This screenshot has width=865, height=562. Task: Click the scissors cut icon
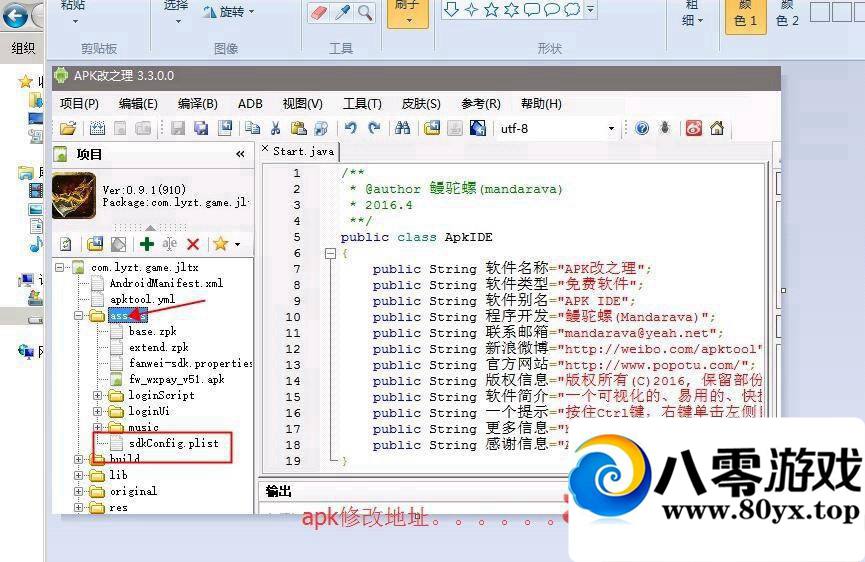coord(275,129)
